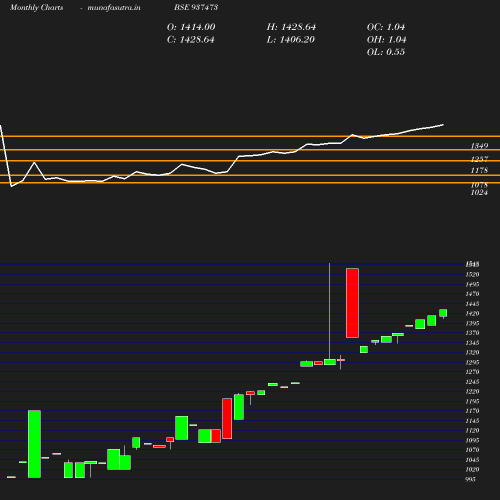
Task: Click the 995 price axis label
Action: 471,479
